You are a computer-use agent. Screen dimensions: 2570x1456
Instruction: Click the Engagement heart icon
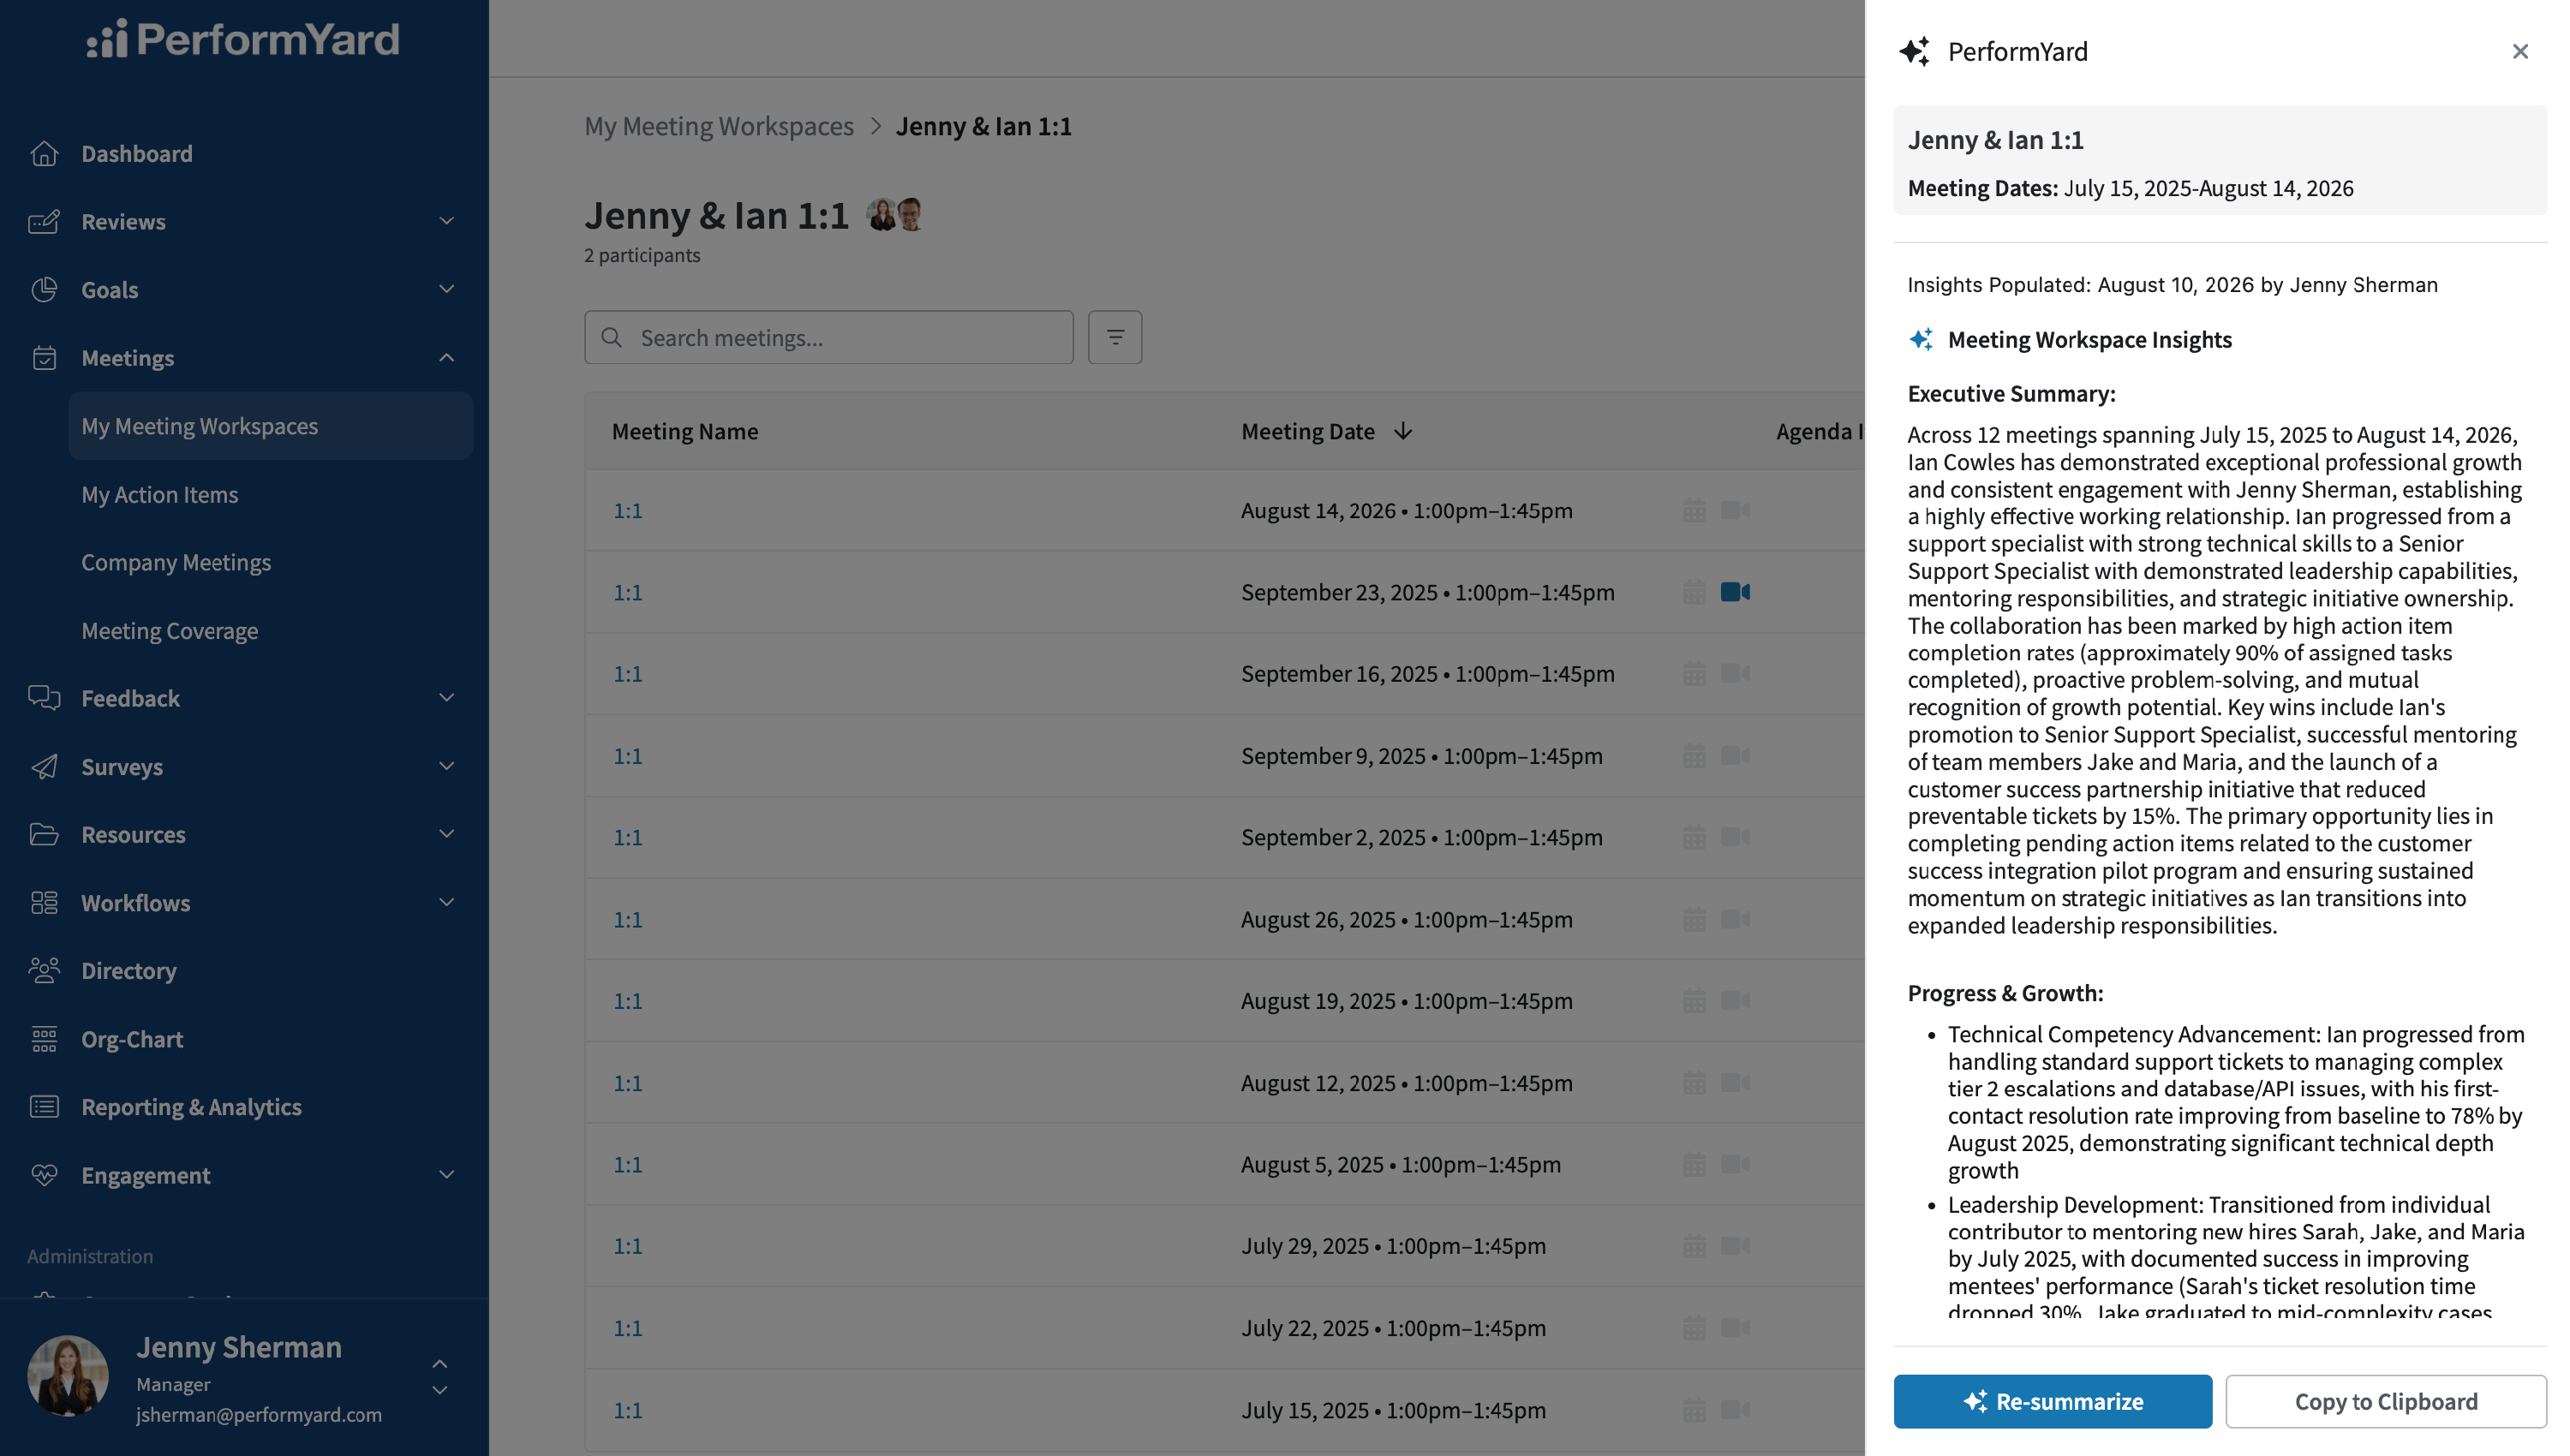[44, 1175]
